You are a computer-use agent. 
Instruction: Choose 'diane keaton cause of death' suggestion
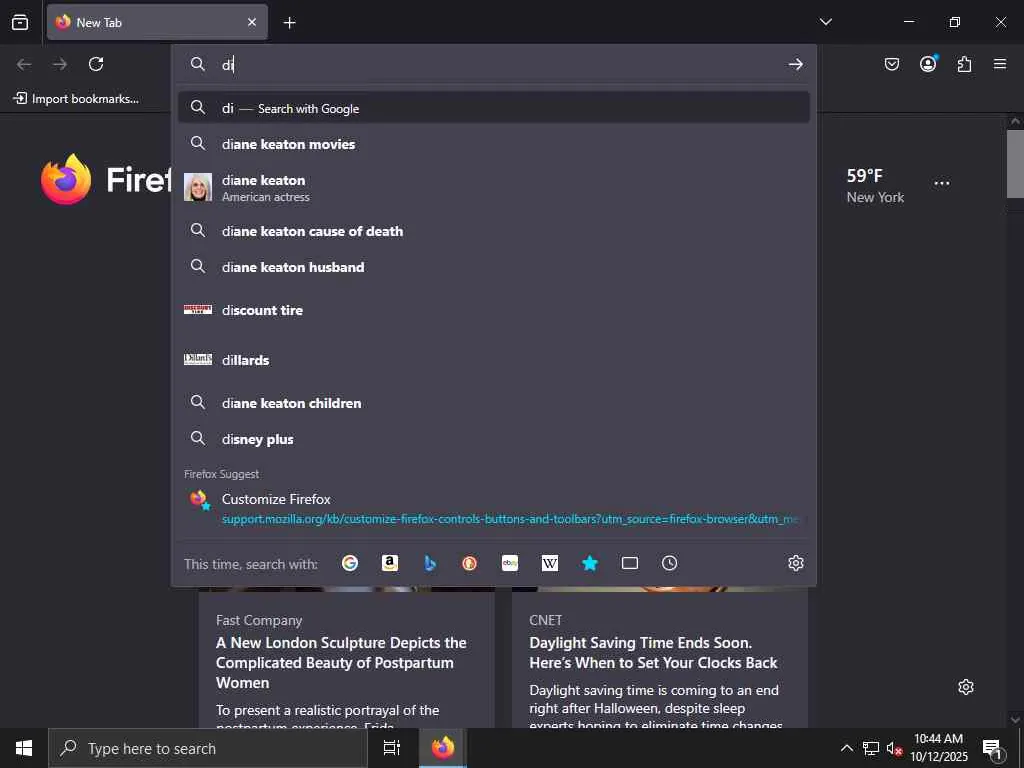coord(494,231)
